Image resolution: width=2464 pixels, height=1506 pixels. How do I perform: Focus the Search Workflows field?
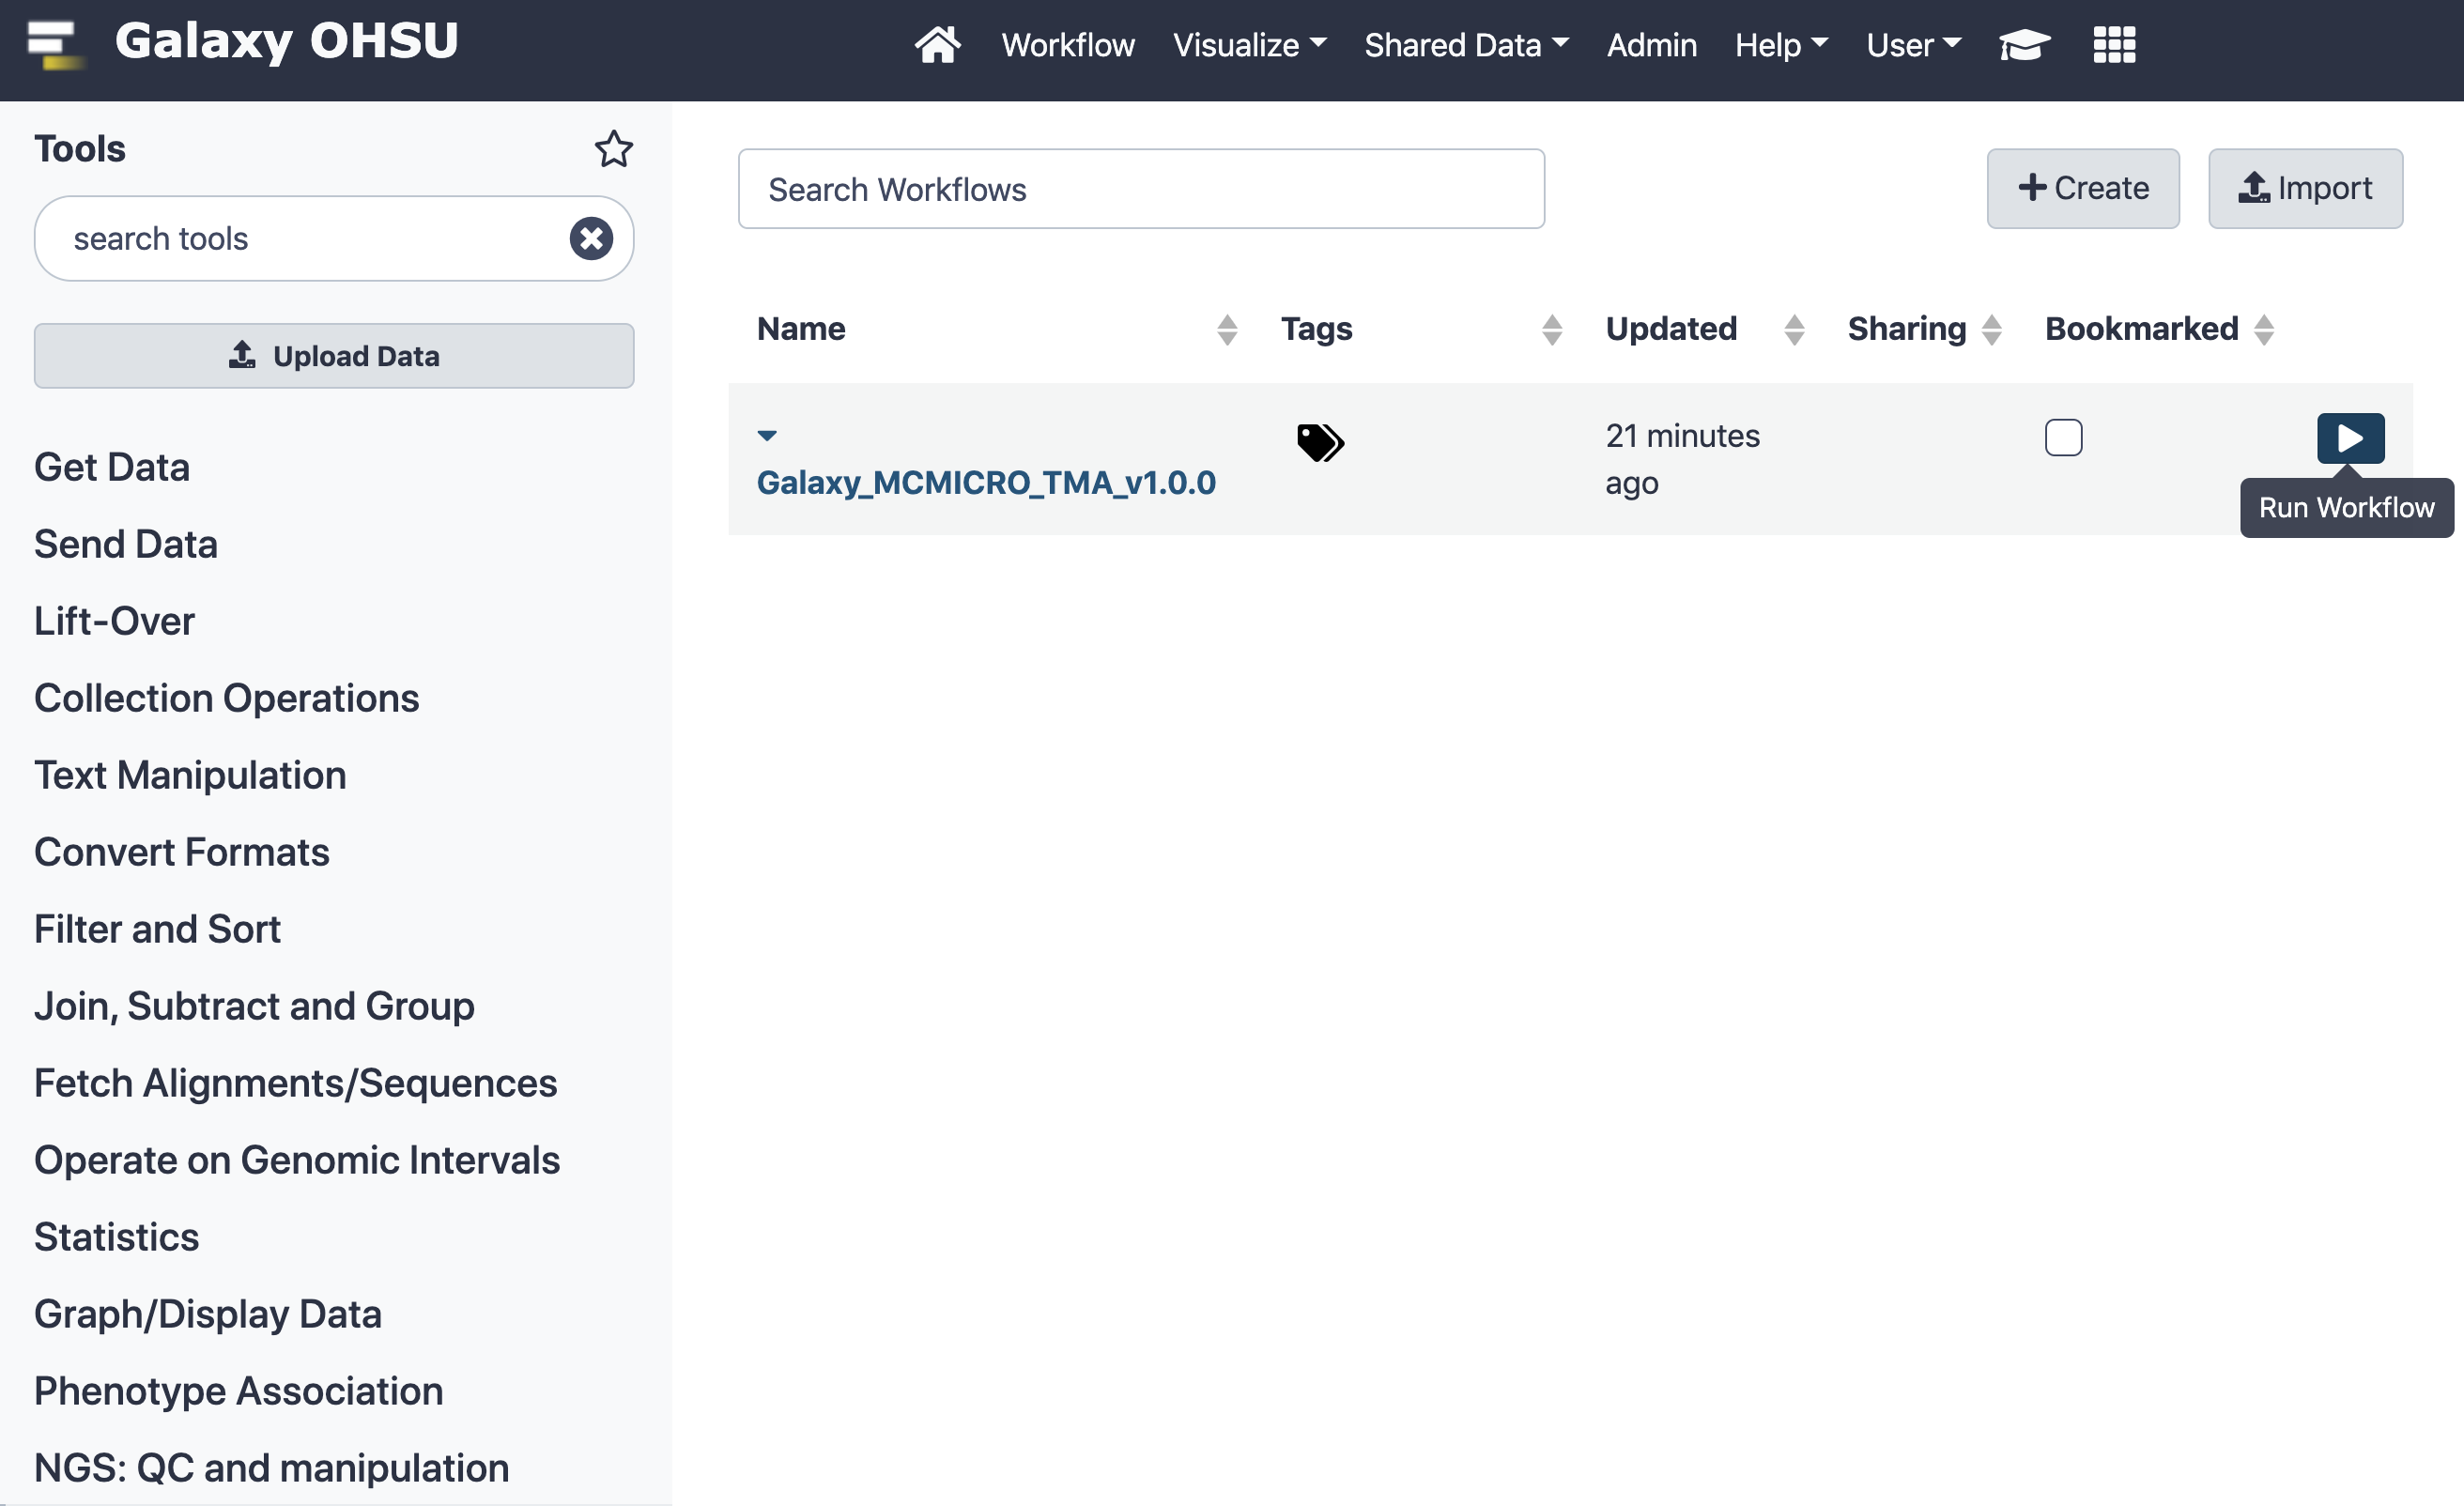(x=1141, y=189)
